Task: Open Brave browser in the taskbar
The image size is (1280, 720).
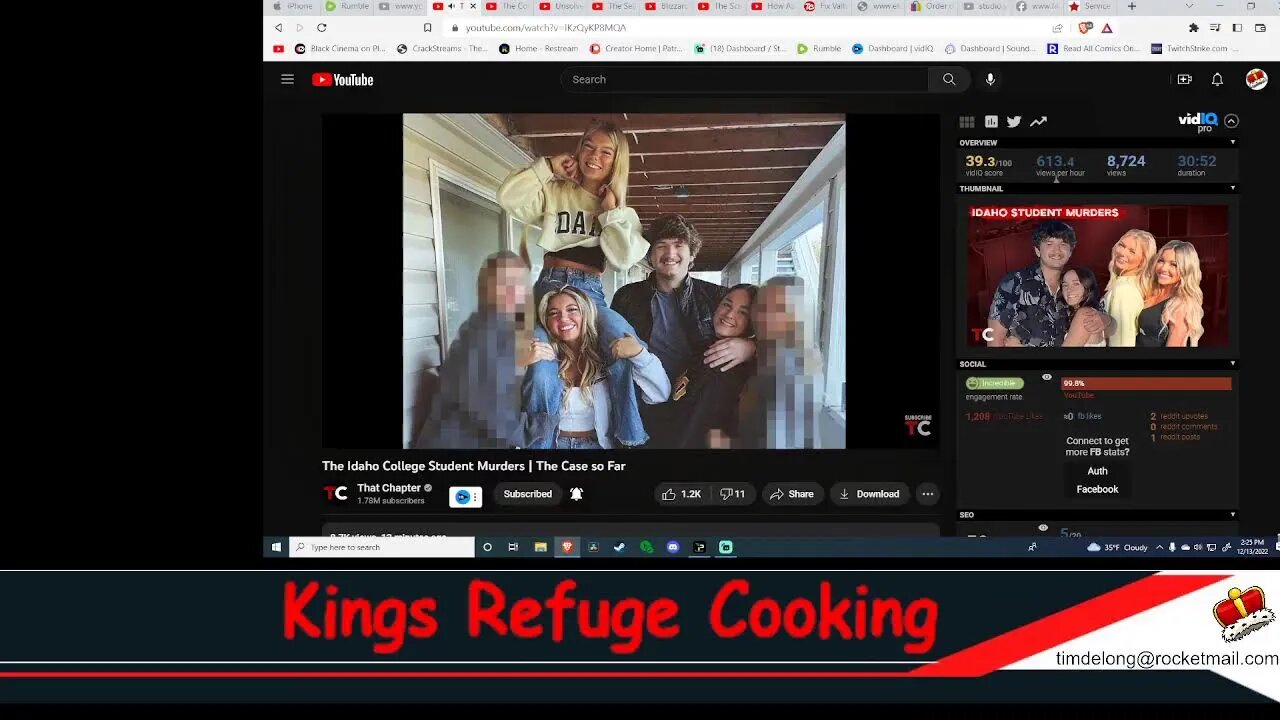Action: (x=567, y=547)
